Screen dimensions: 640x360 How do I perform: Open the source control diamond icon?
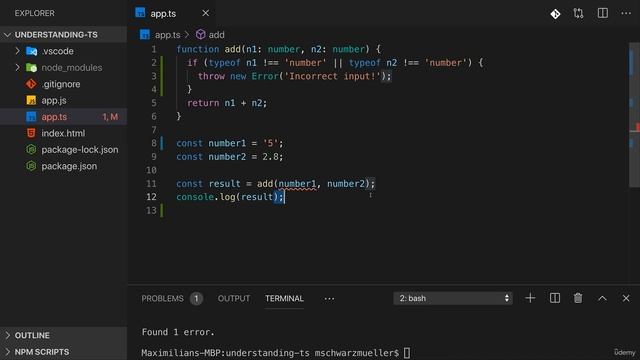coord(555,14)
